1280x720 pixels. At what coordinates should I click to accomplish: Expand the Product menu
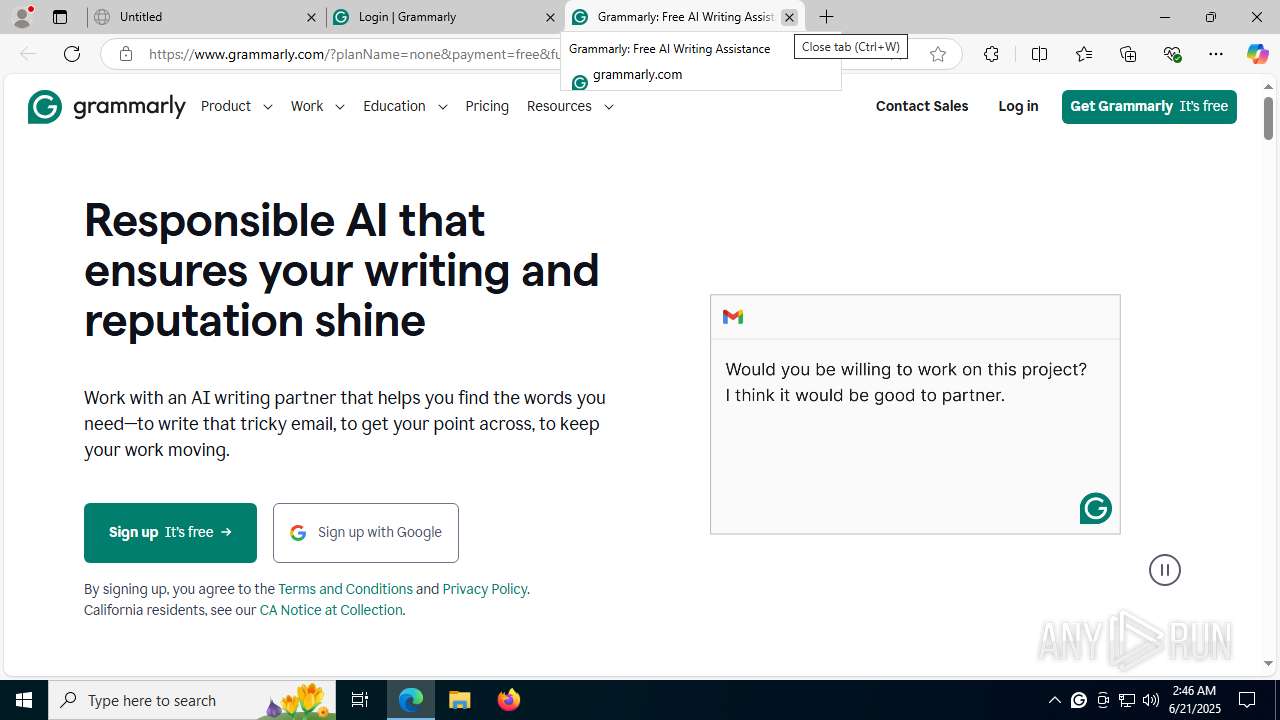237,106
